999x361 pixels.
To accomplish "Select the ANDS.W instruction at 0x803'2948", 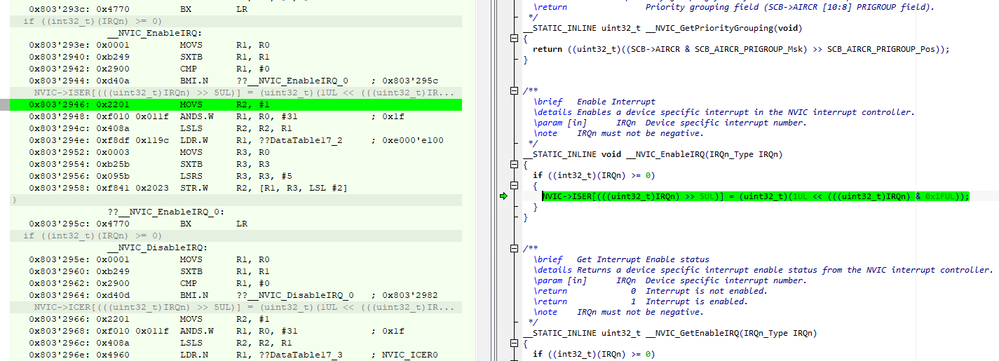I will click(x=236, y=117).
